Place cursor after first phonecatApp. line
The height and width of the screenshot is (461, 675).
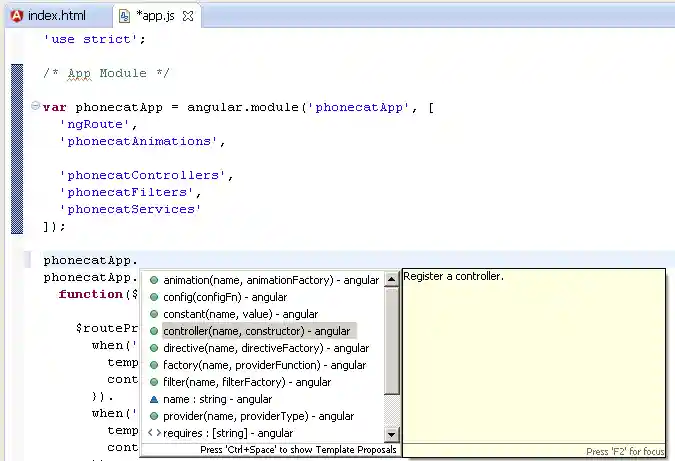(x=139, y=260)
